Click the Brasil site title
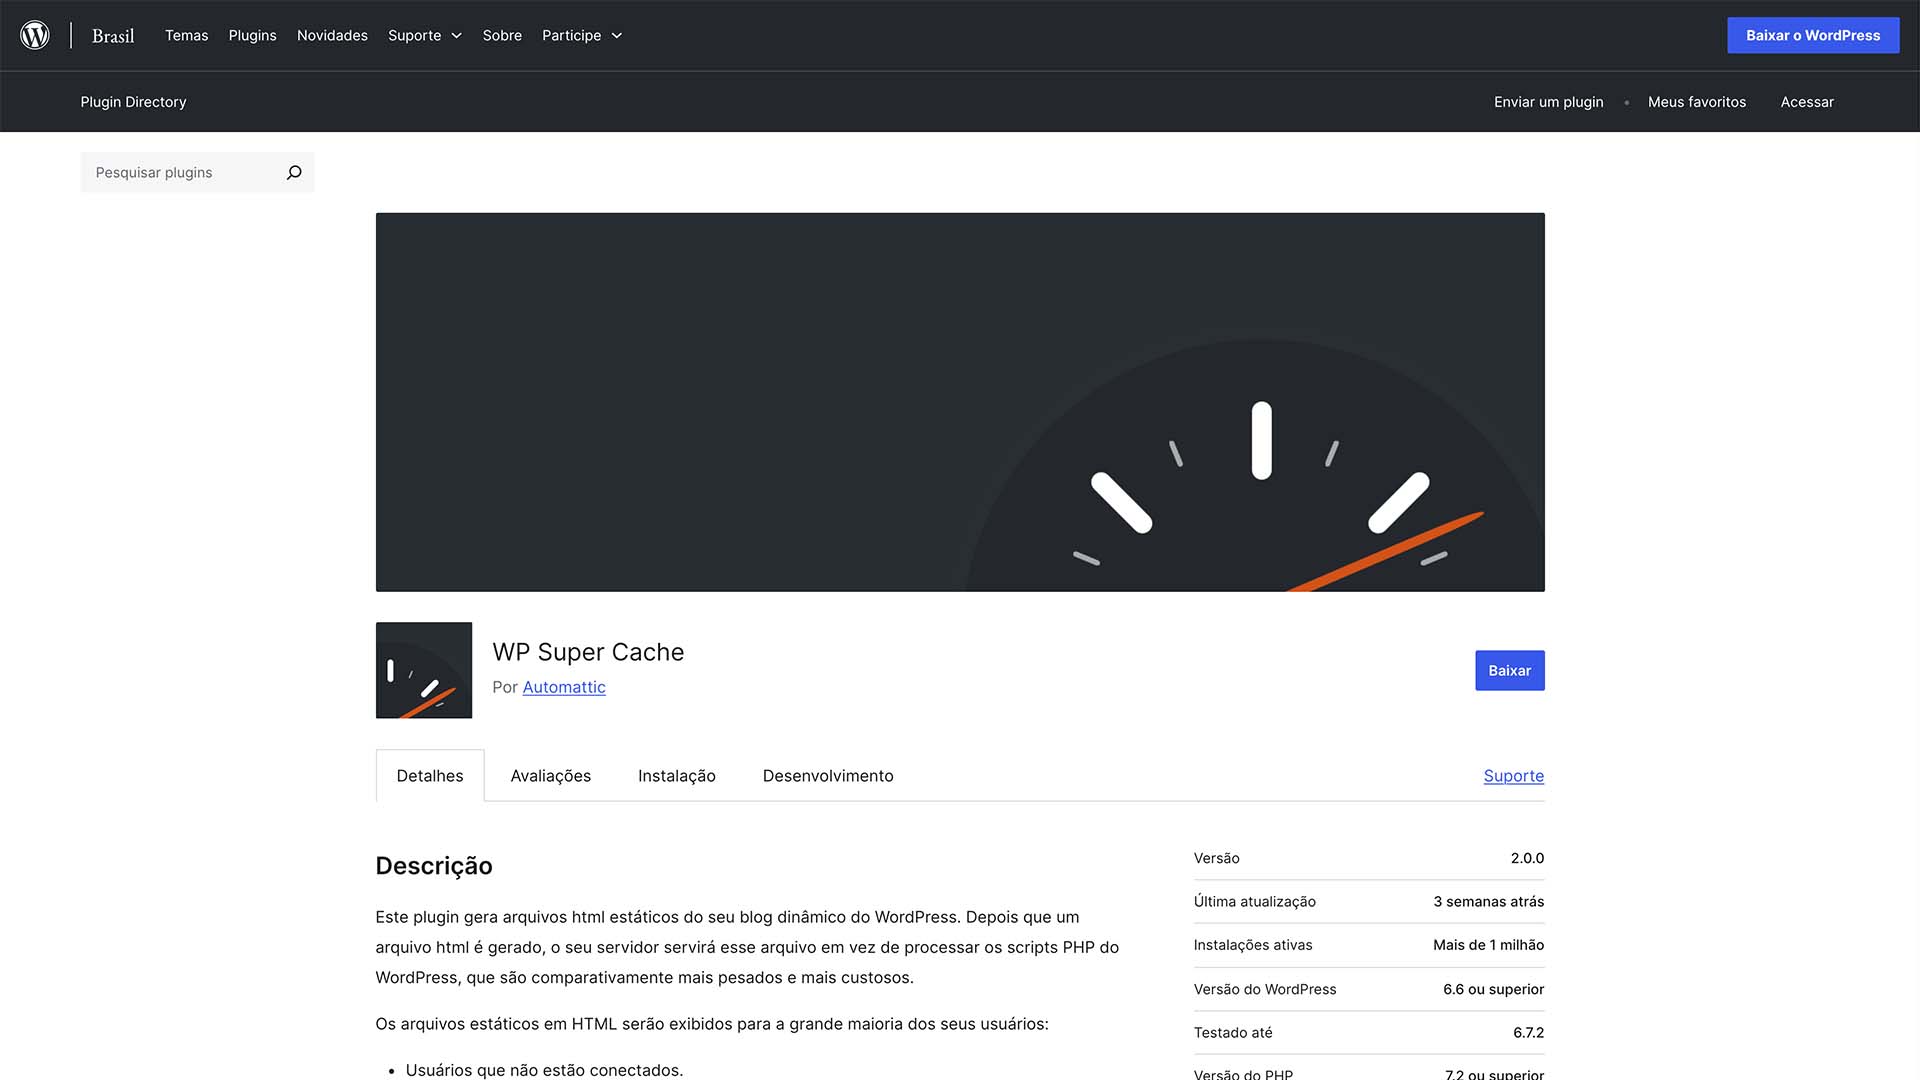Image resolution: width=1920 pixels, height=1080 pixels. point(113,36)
